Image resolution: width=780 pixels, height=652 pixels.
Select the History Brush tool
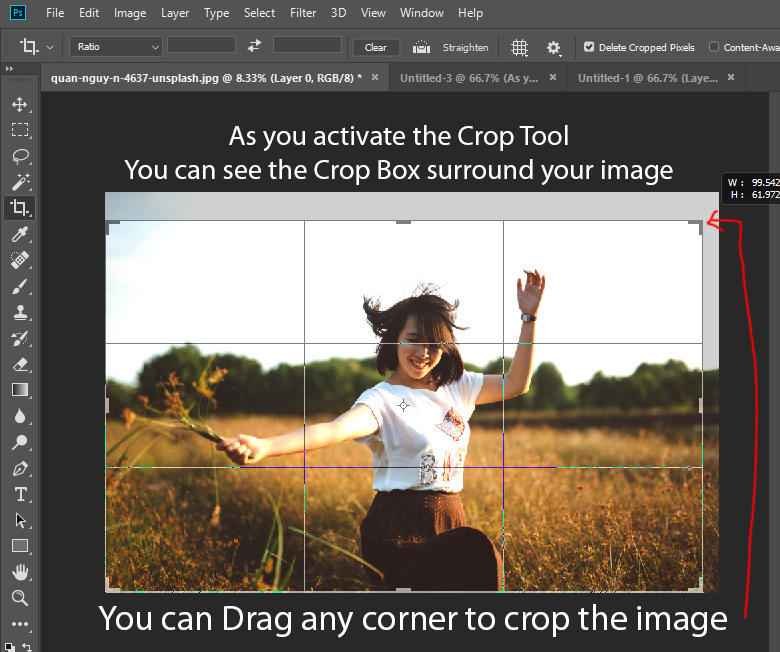coord(20,338)
